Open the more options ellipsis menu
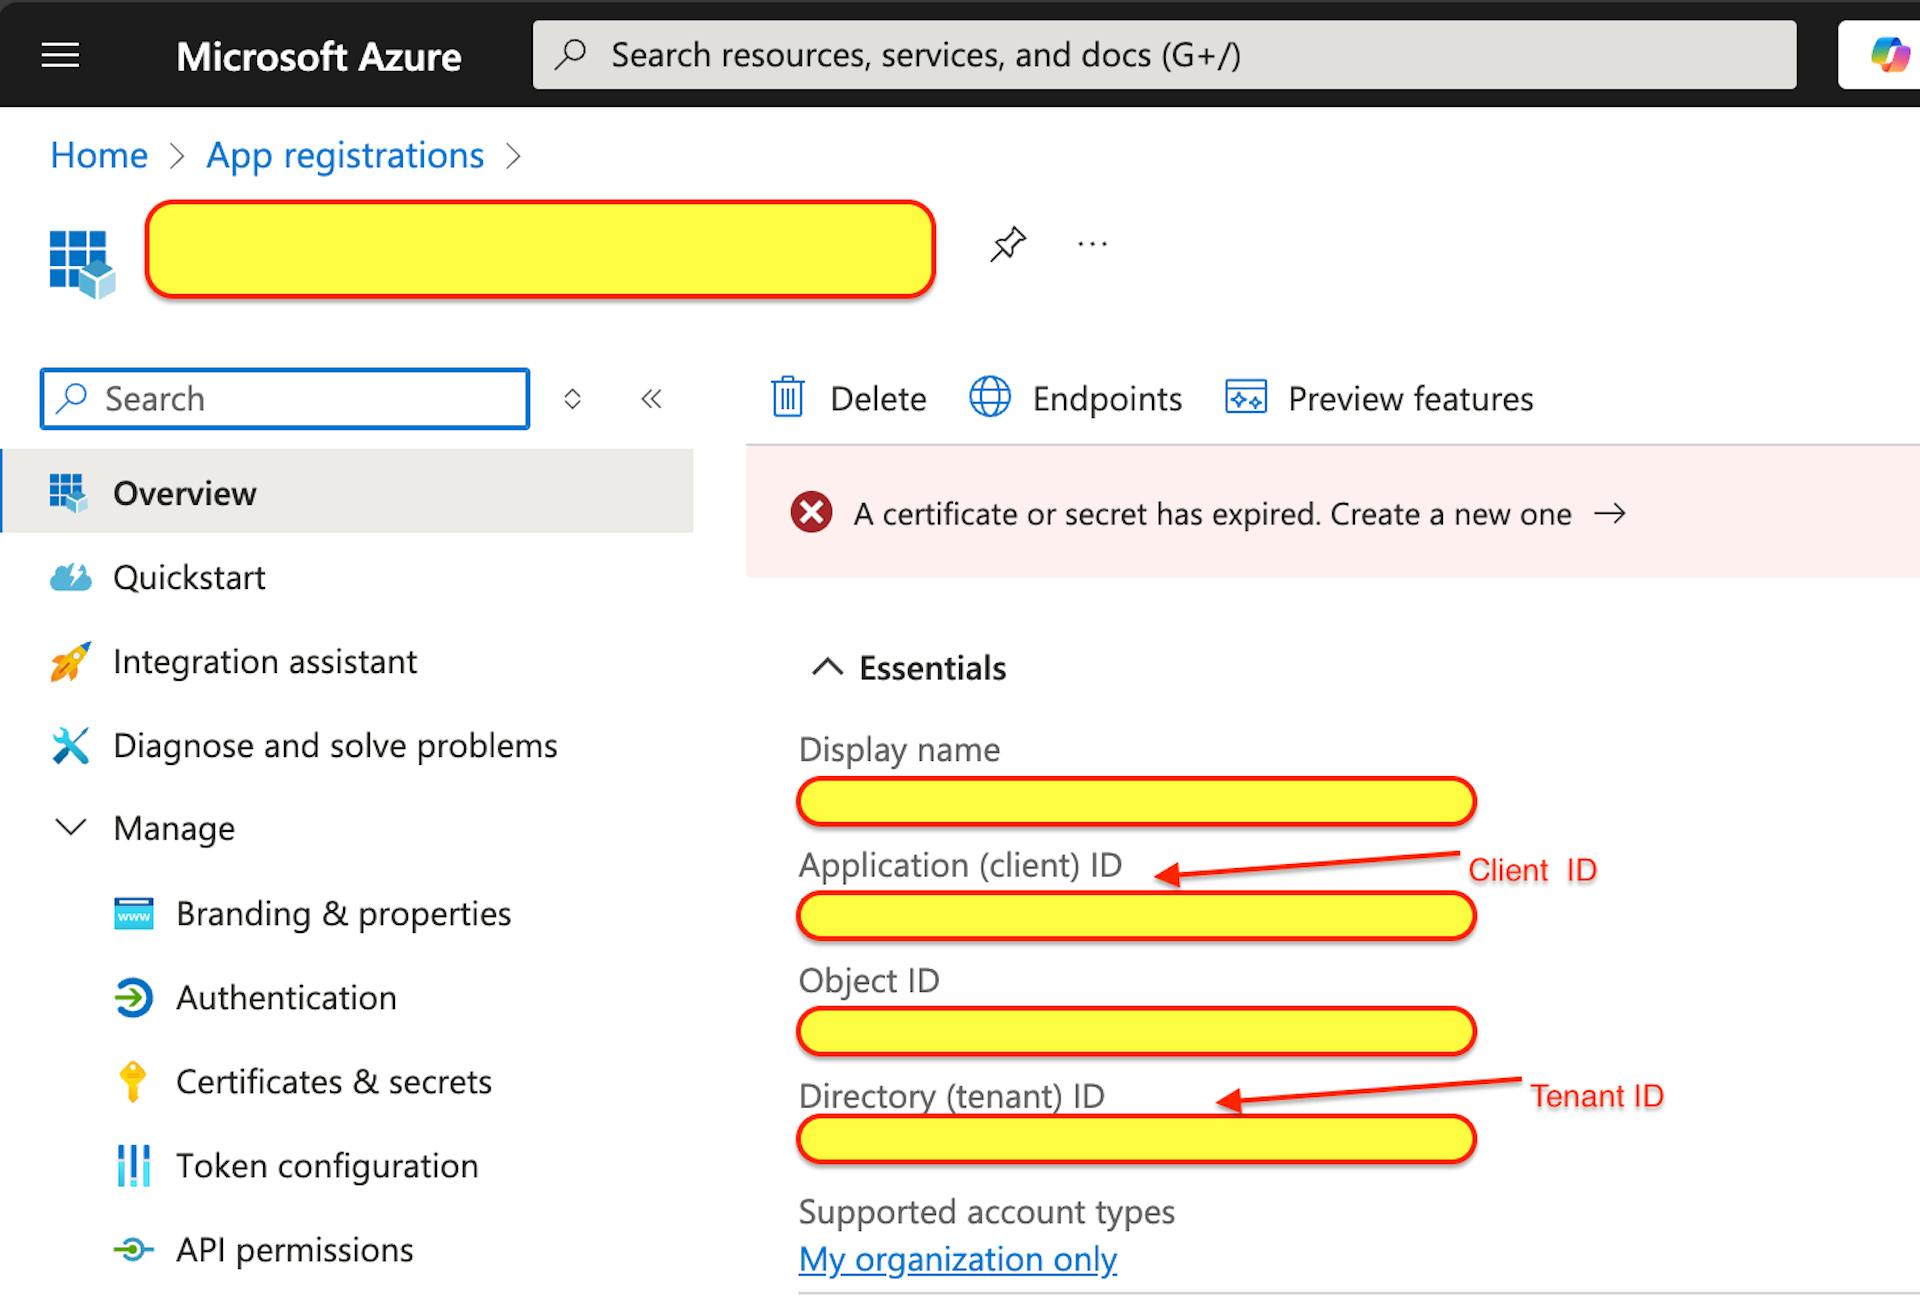The width and height of the screenshot is (1920, 1305). point(1092,243)
